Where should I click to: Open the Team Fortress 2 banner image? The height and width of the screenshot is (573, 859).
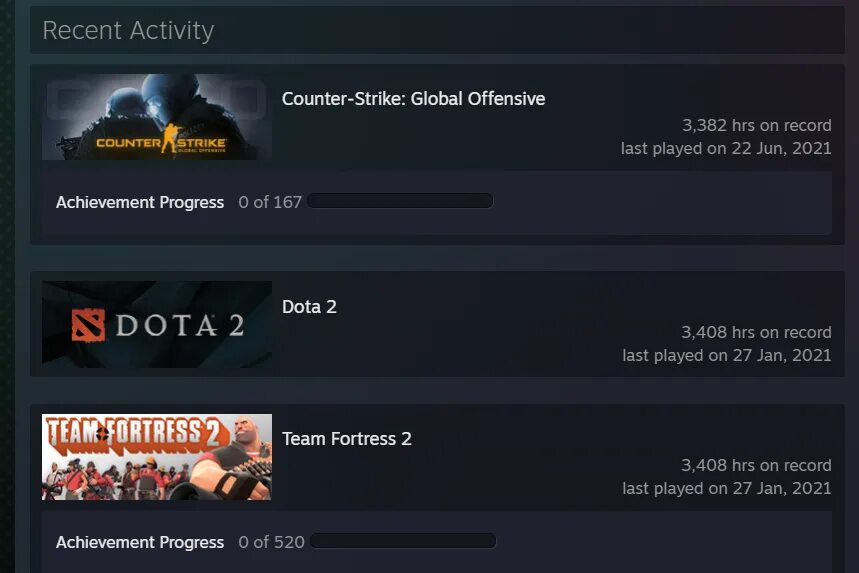point(157,457)
